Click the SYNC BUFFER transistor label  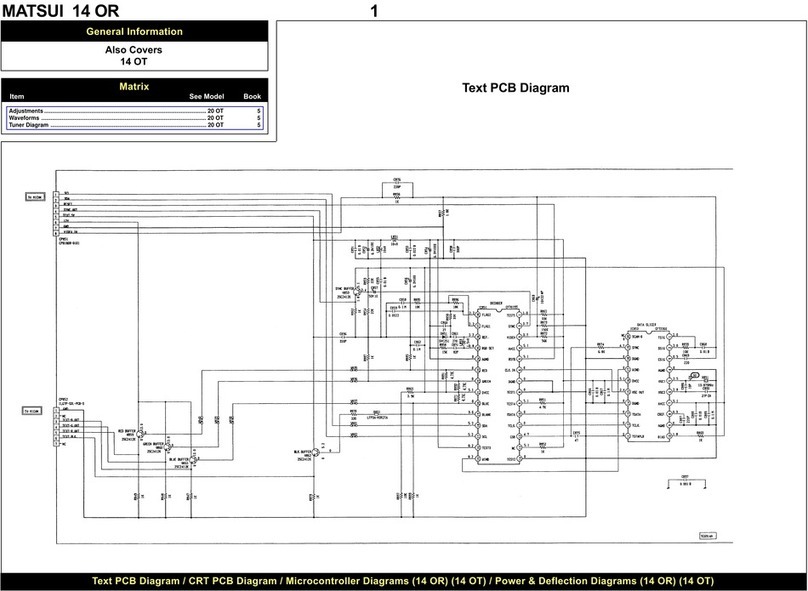[343, 289]
